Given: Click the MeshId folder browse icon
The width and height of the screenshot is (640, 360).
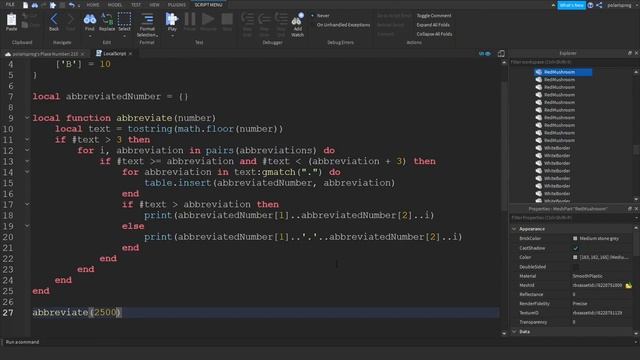Looking at the screenshot, I should pyautogui.click(x=629, y=285).
